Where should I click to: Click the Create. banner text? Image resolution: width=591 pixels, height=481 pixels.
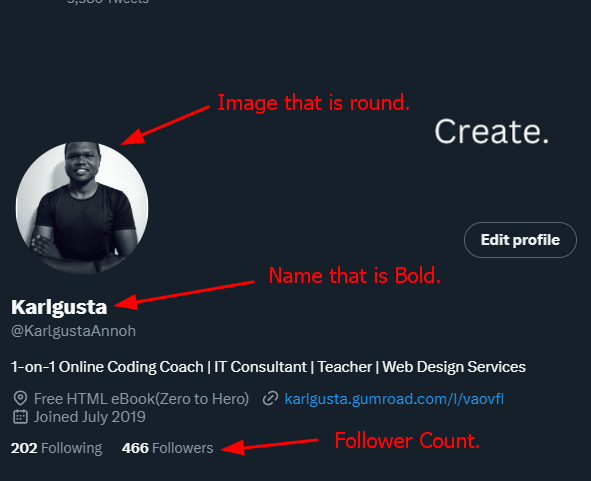(x=492, y=132)
